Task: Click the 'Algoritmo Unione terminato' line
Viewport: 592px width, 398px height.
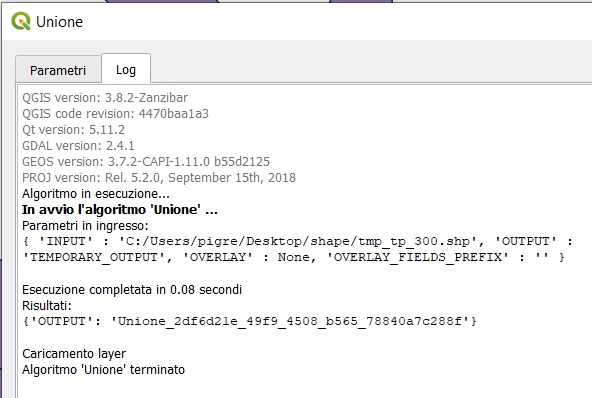Action: [x=103, y=370]
